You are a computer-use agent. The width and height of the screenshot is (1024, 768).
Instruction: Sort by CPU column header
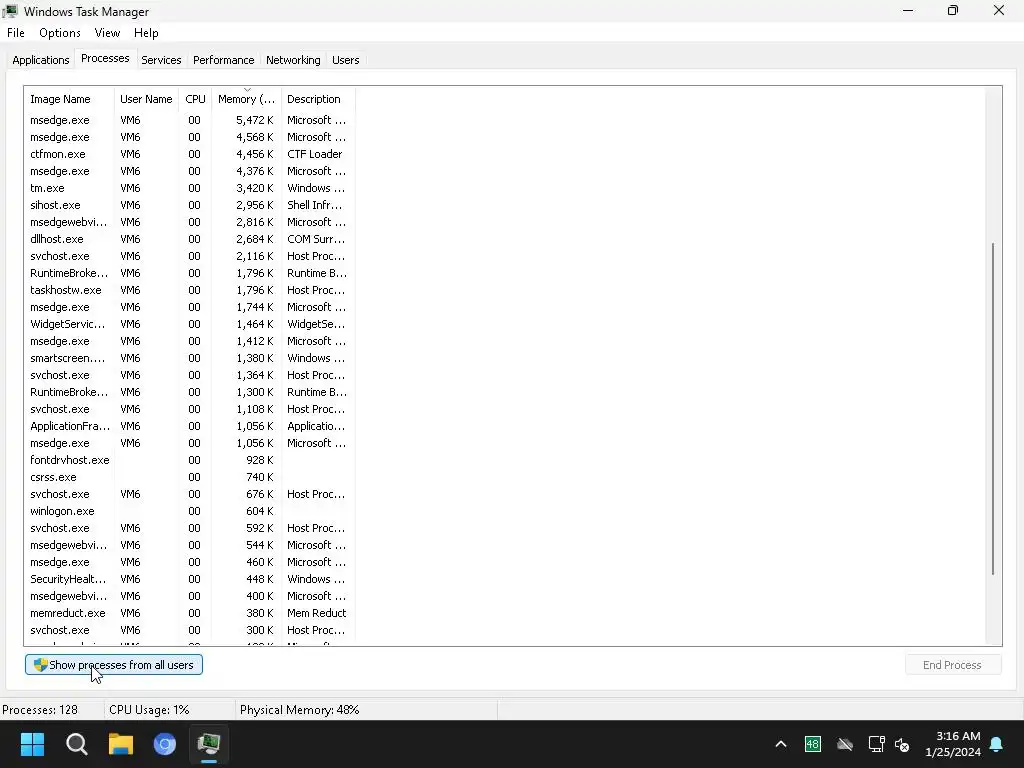[x=195, y=99]
